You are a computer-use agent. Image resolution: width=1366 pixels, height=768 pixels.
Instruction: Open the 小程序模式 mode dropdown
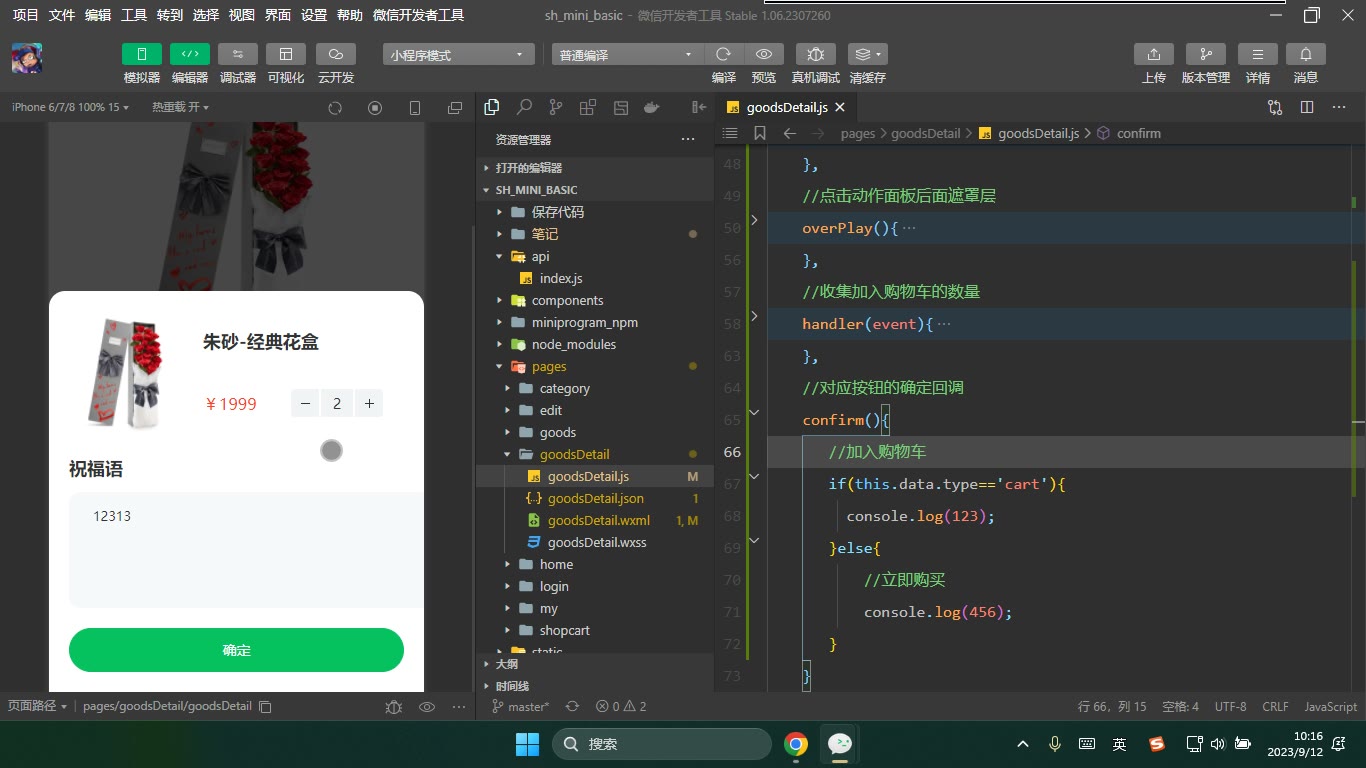[457, 55]
